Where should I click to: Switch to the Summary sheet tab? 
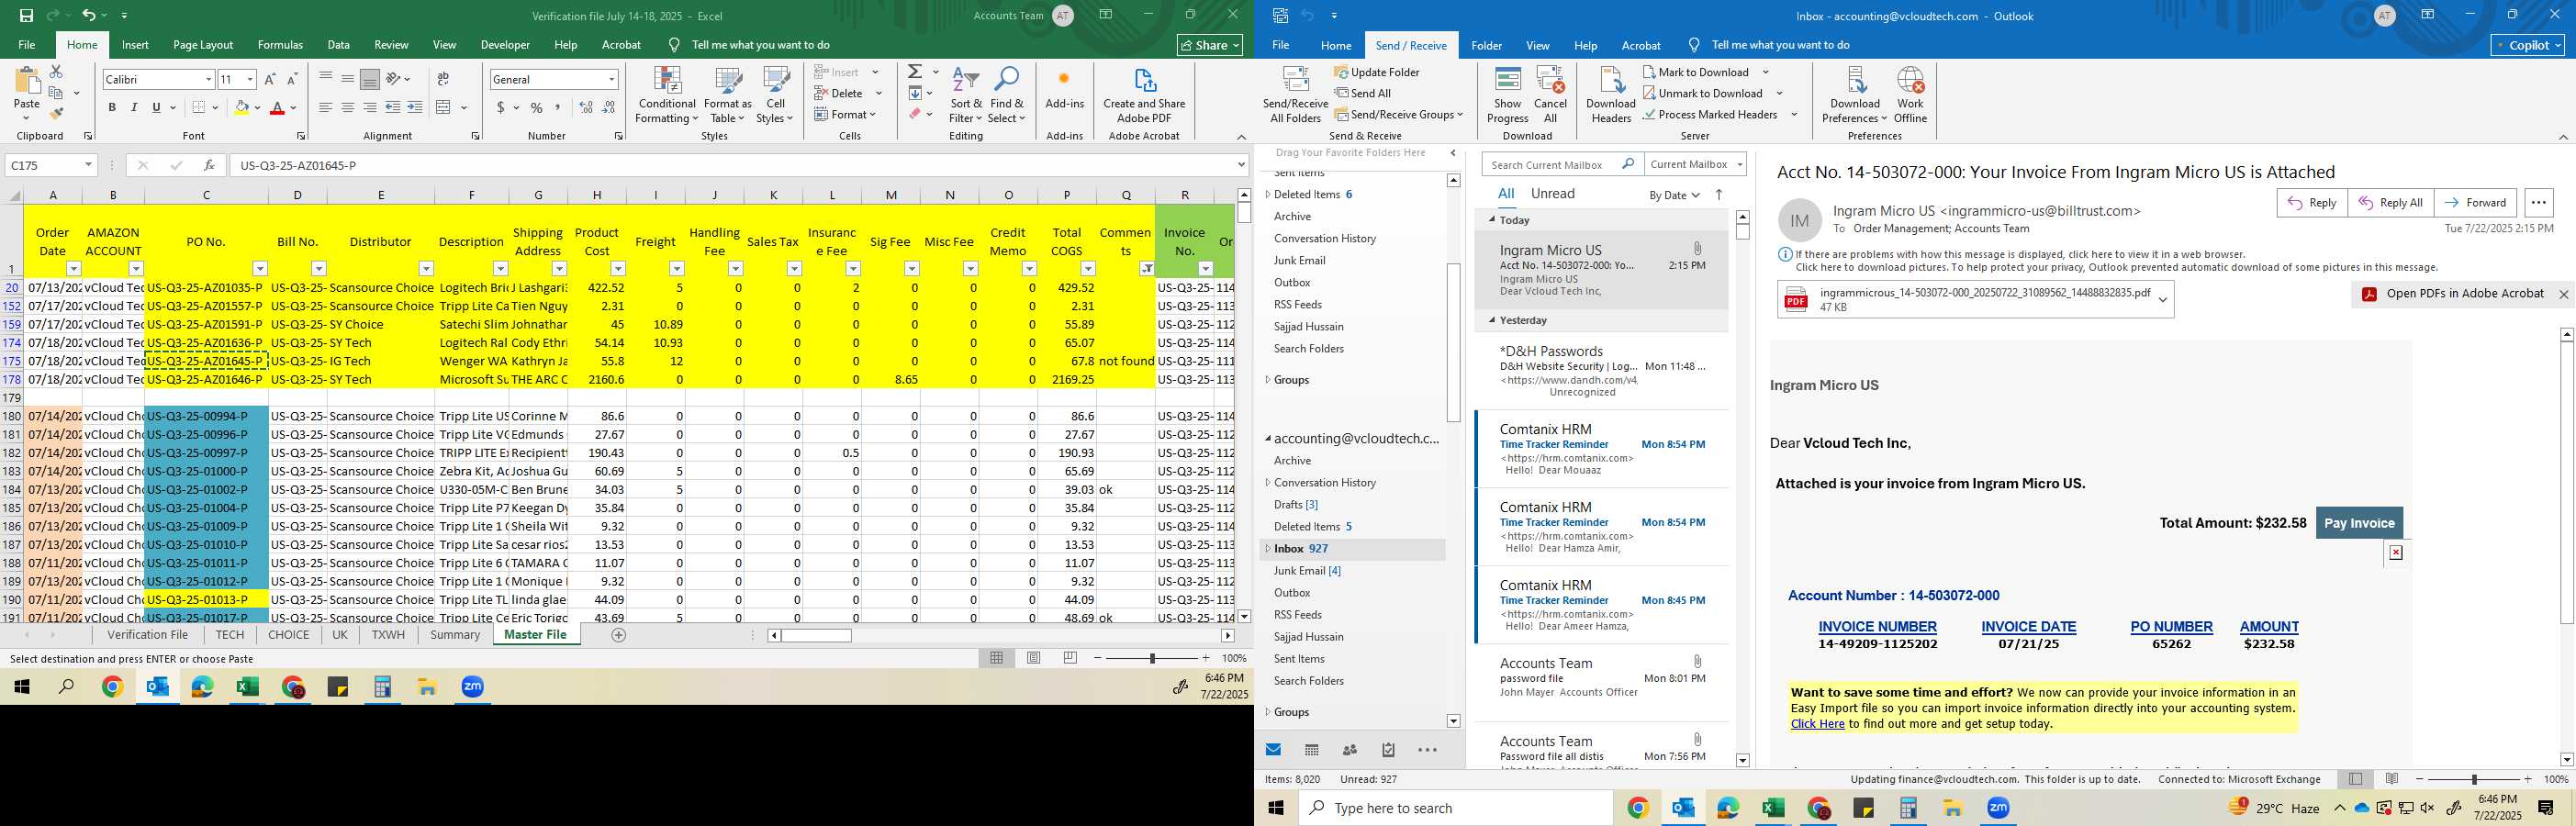455,635
